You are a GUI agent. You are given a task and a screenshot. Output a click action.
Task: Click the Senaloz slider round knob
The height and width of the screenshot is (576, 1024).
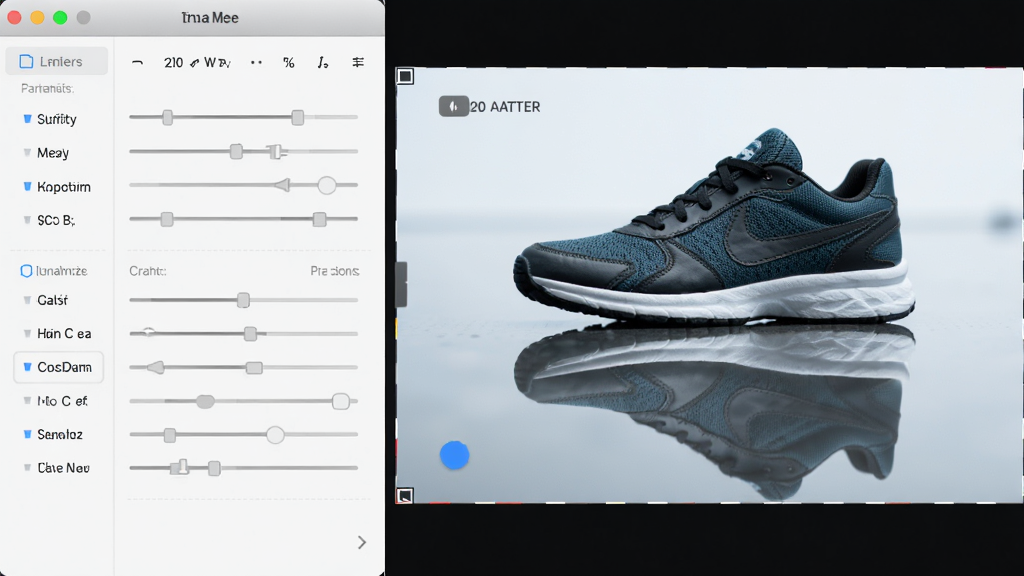(276, 434)
